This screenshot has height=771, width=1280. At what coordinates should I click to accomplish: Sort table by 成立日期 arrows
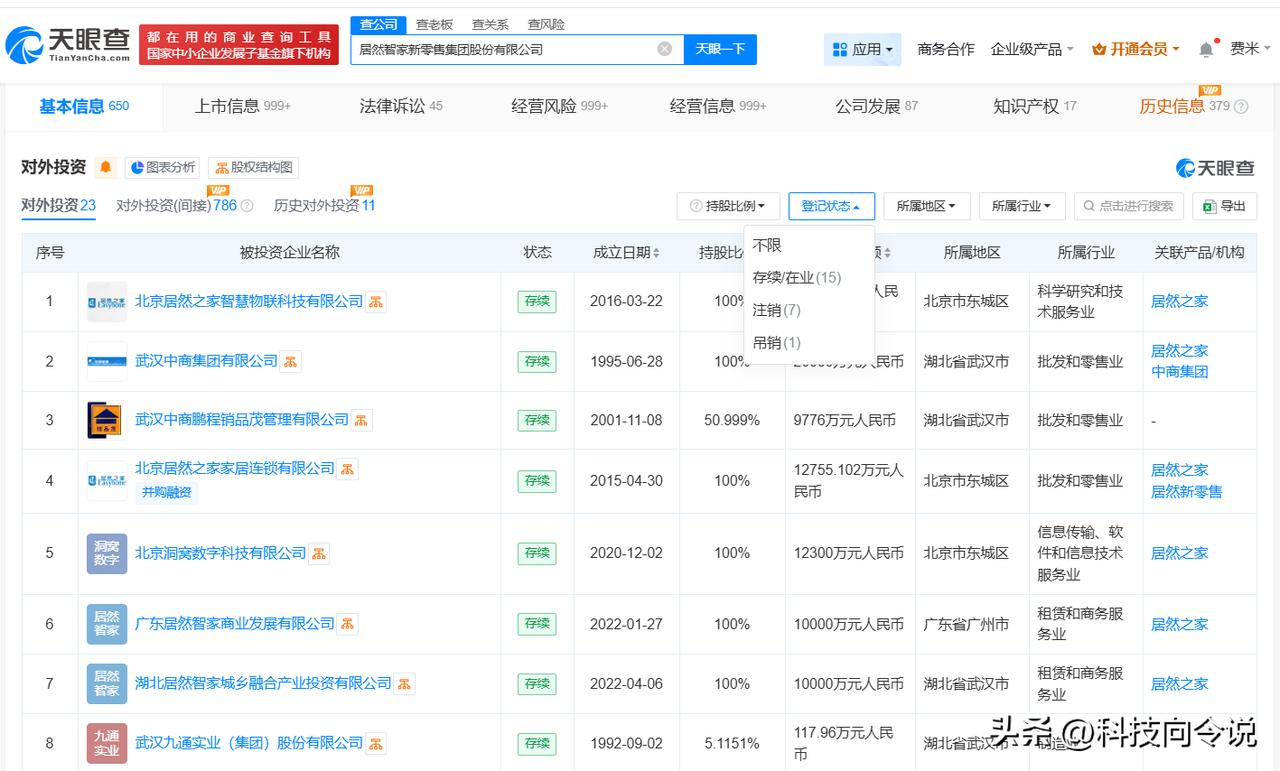coord(656,253)
